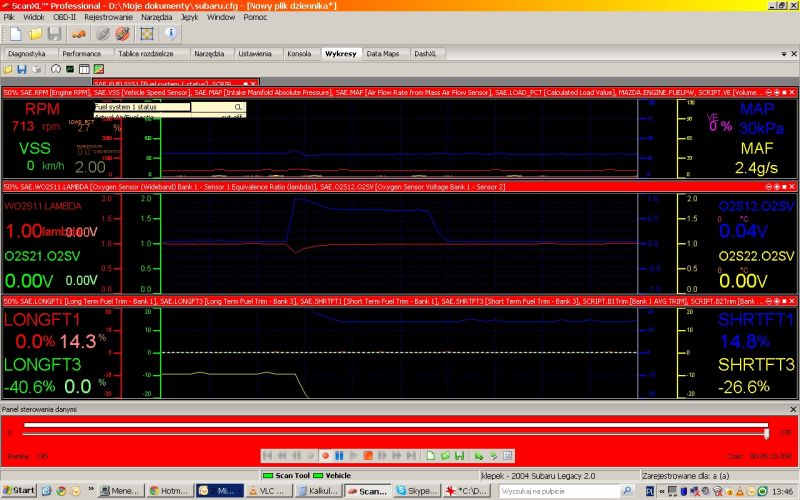The width and height of the screenshot is (800, 500).
Task: Switch to the Data Maps tab
Action: [x=383, y=53]
